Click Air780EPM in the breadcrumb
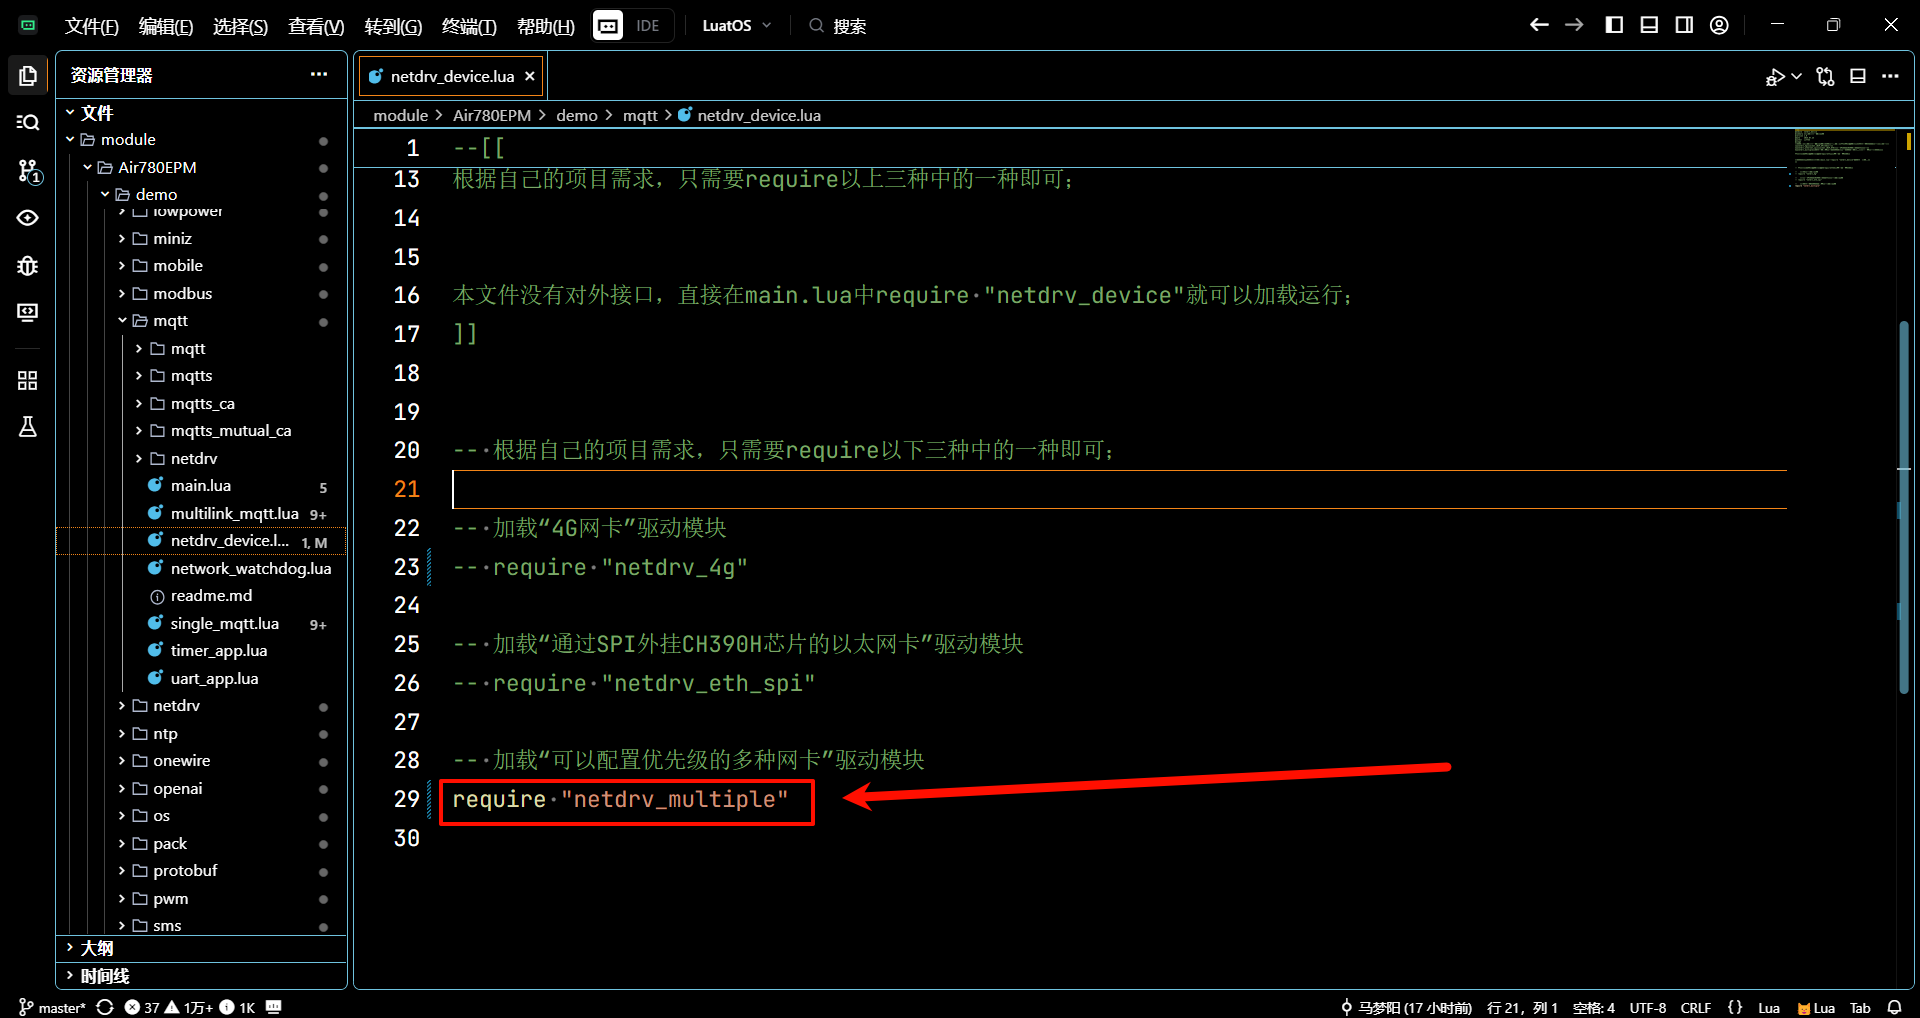 click(491, 115)
